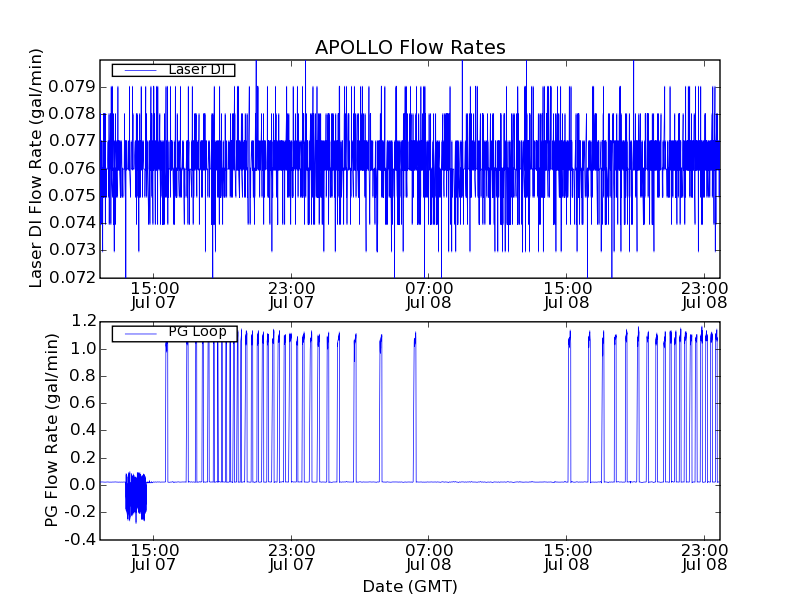Click the noisy negative PG burst near Jul 07 15:00
Screen dimensions: 800x600
coord(136,496)
